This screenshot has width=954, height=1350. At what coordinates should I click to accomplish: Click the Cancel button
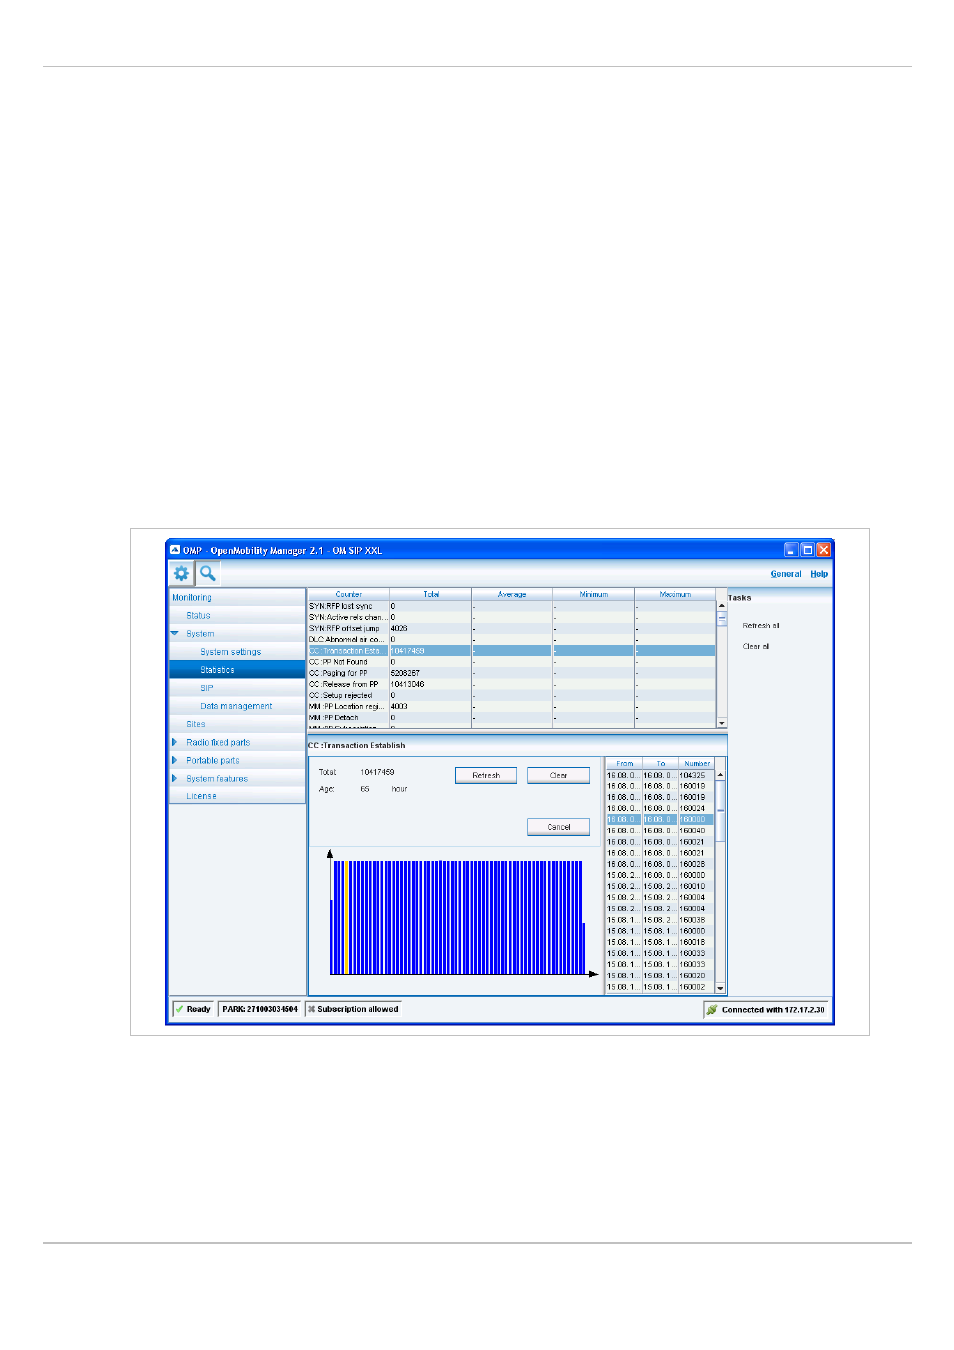(x=558, y=828)
